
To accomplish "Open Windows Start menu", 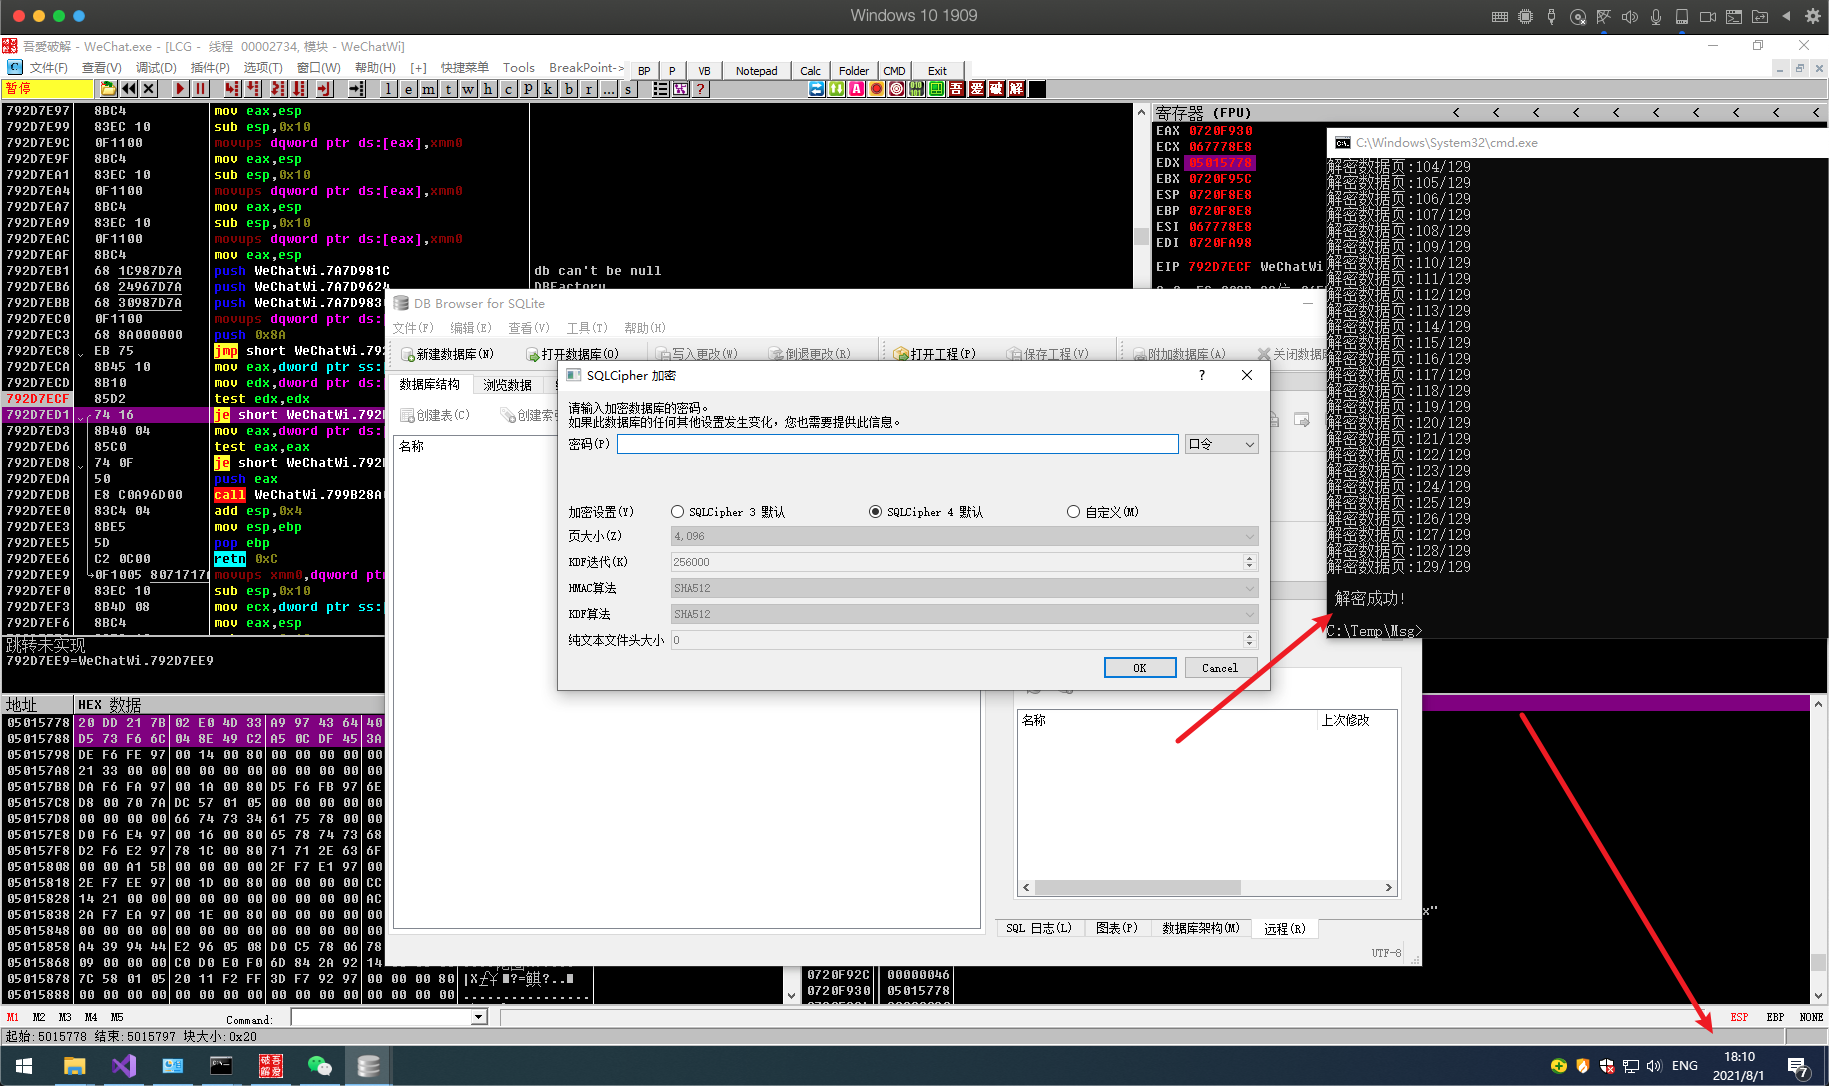I will point(24,1066).
